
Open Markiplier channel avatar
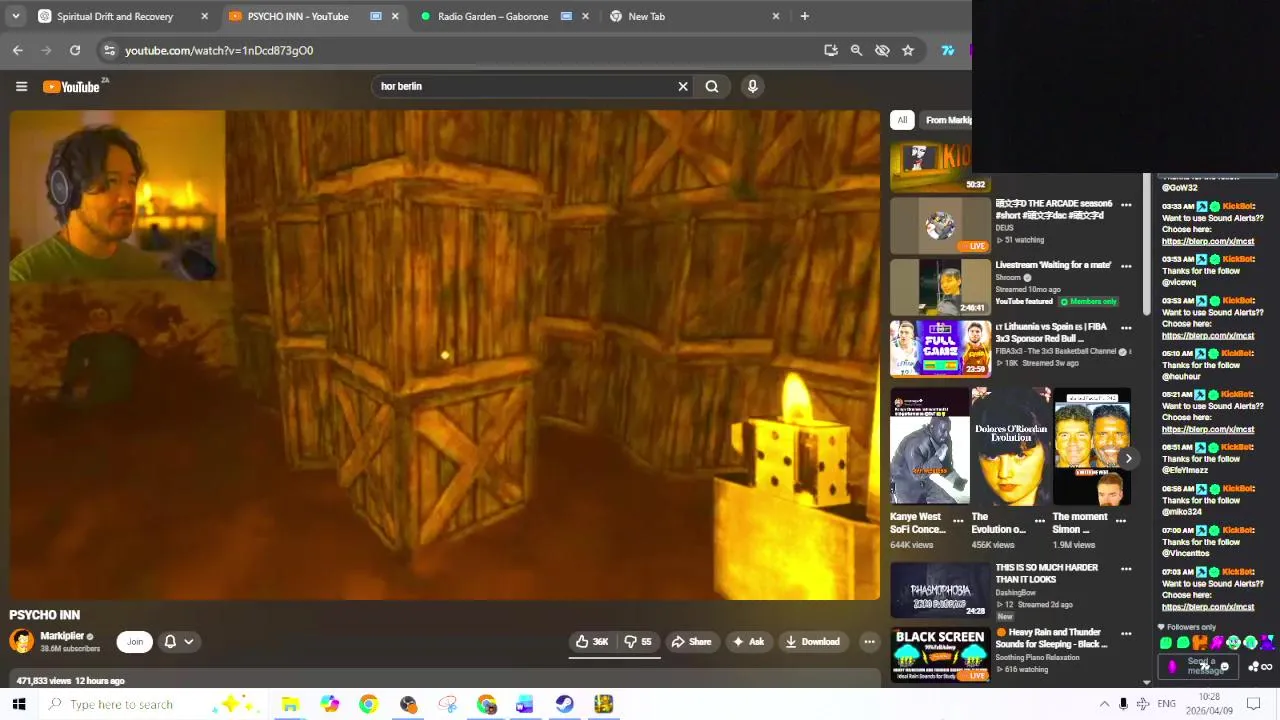tap(21, 641)
